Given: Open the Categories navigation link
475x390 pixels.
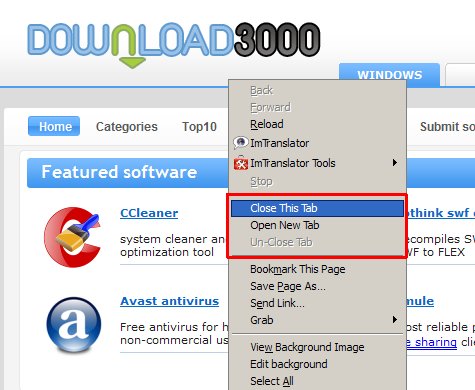Looking at the screenshot, I should click(127, 127).
